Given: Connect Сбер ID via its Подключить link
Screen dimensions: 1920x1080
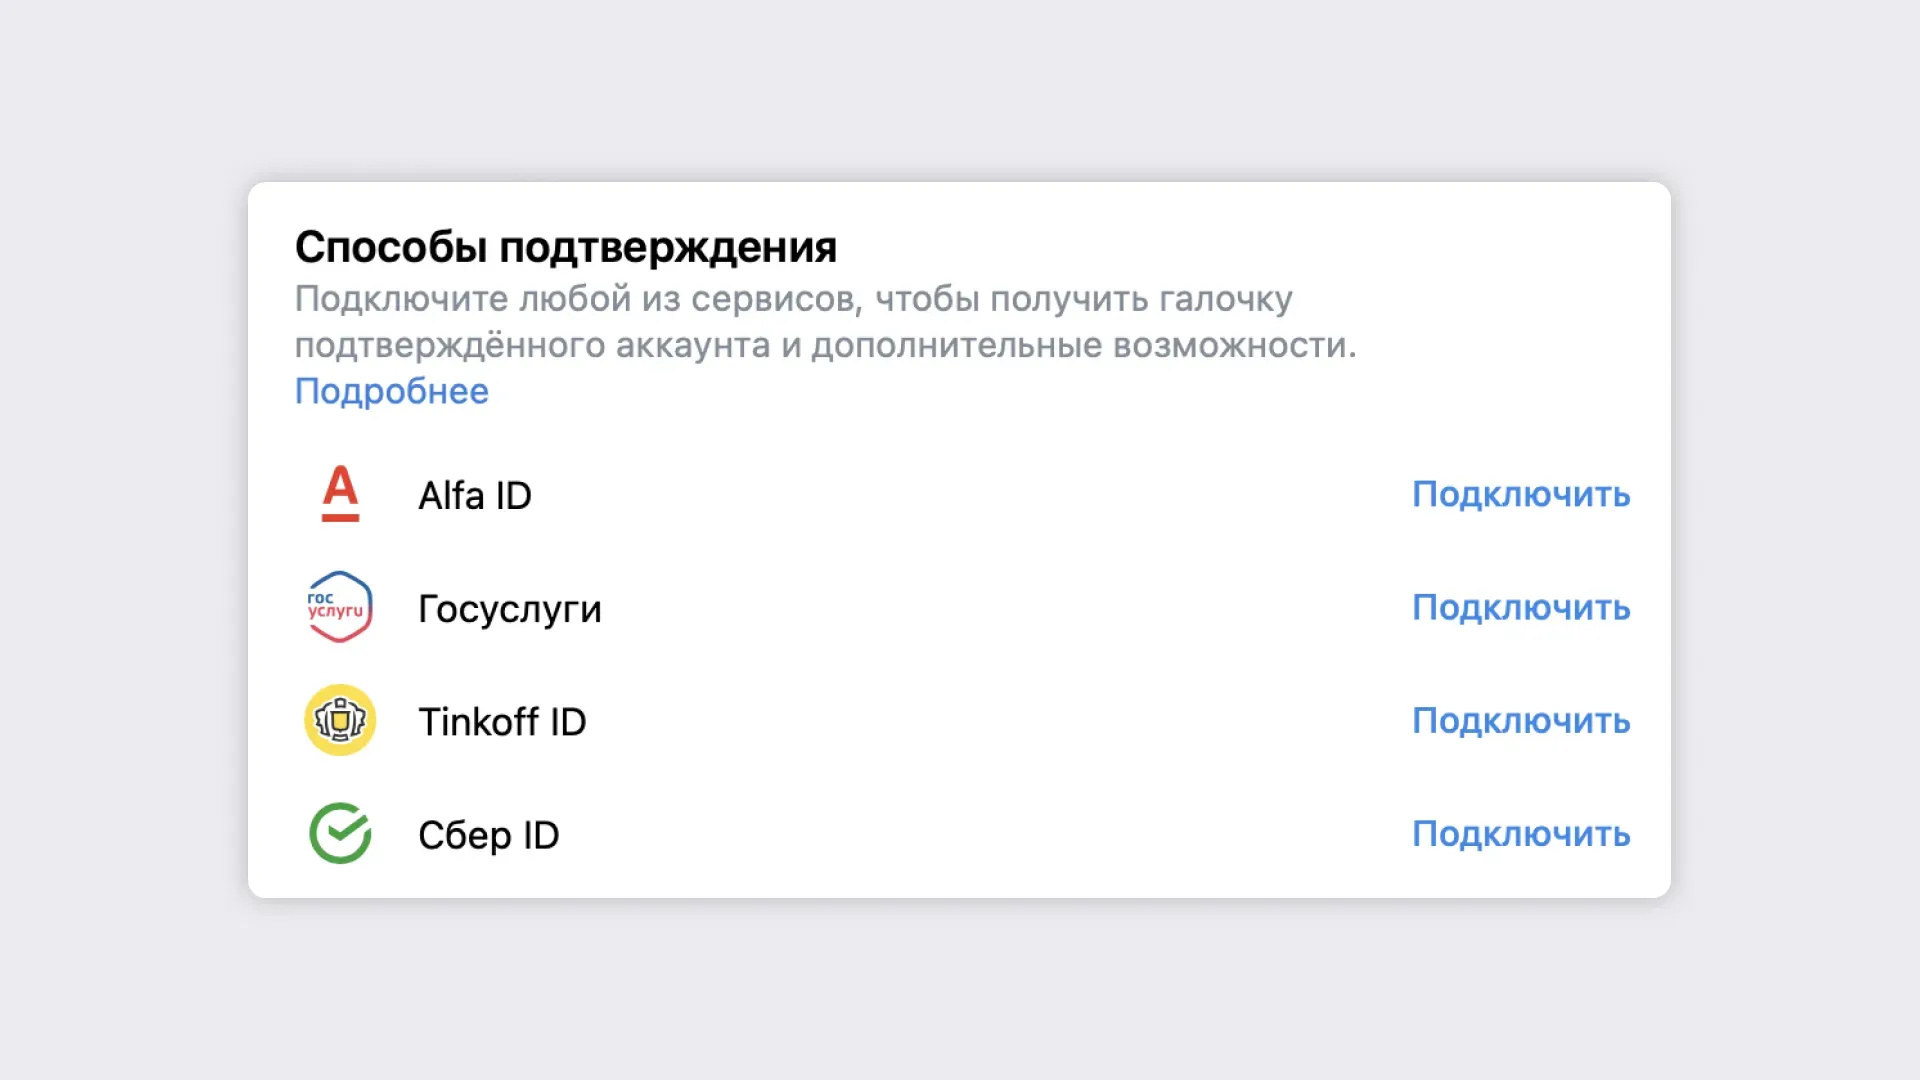Looking at the screenshot, I should coord(1521,833).
